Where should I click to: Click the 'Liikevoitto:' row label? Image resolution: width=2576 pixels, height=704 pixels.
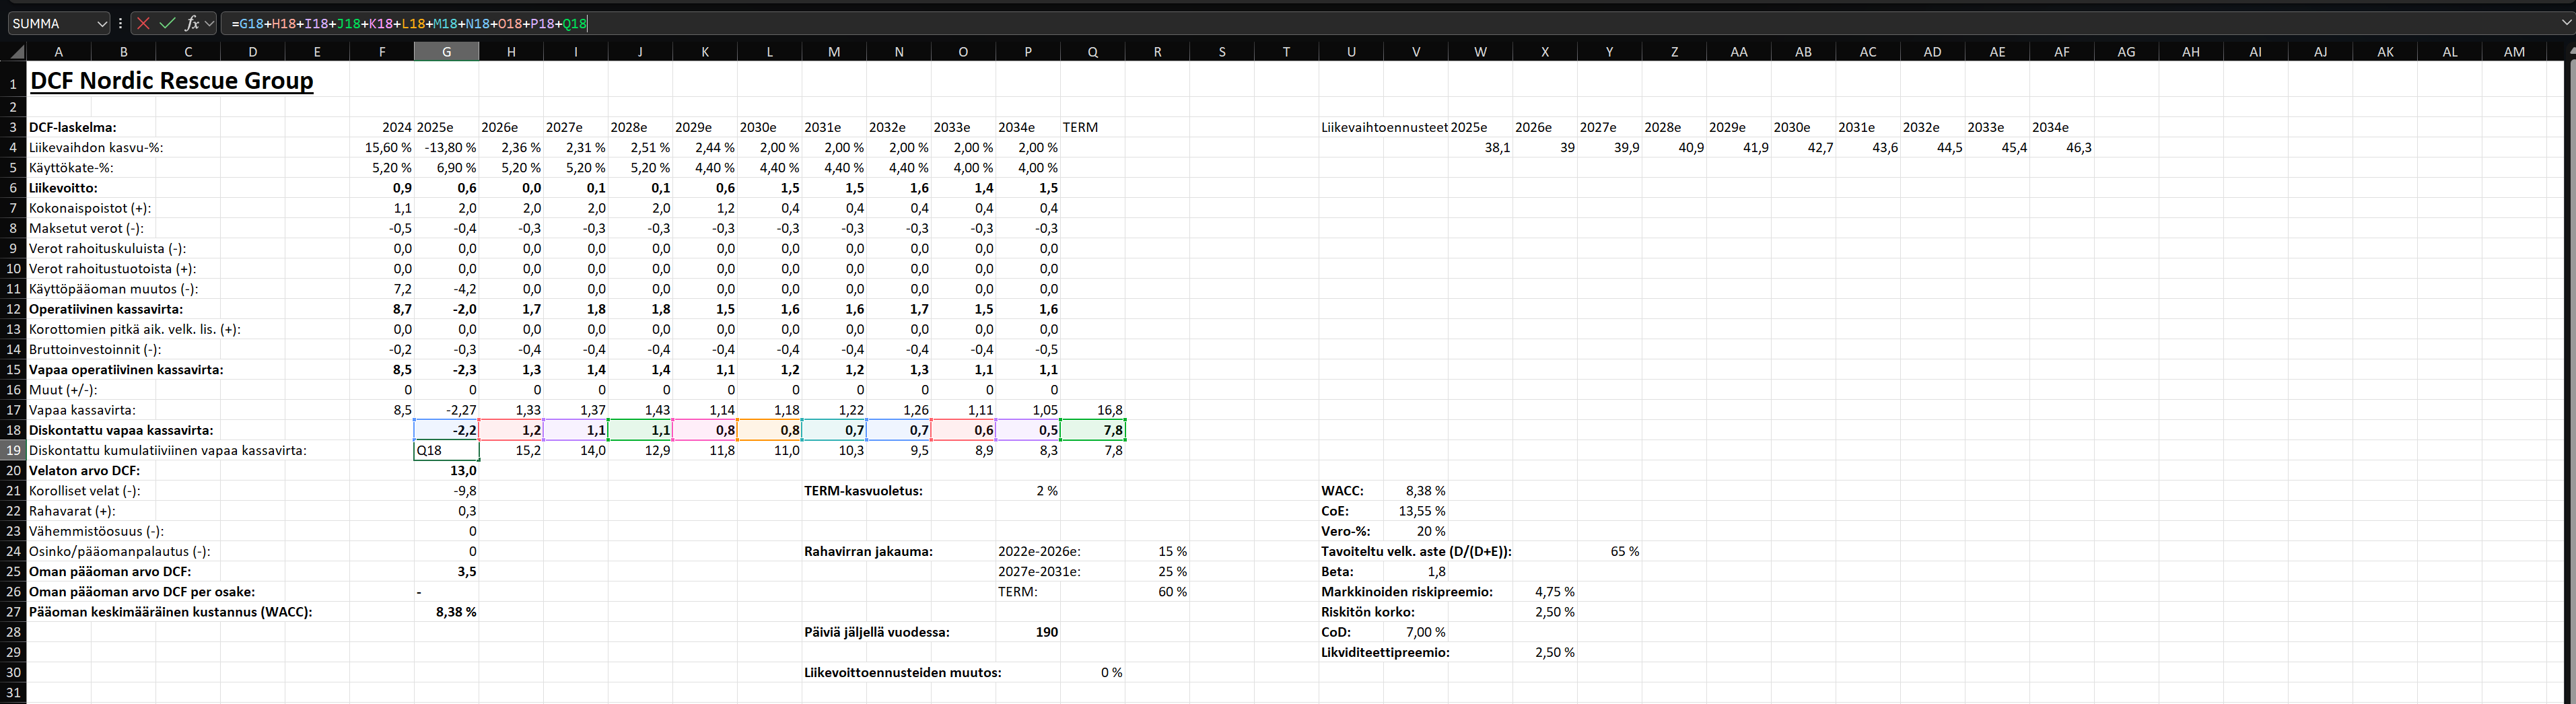(64, 188)
